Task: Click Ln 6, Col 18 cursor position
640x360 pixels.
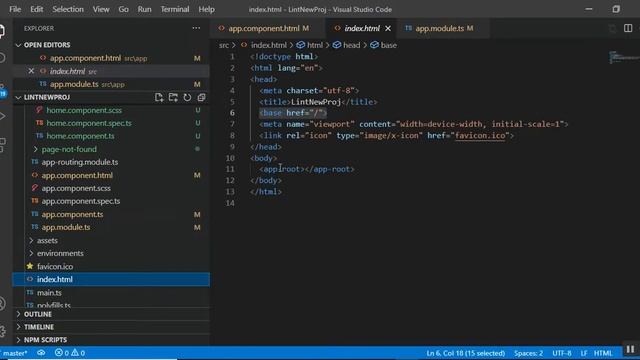Action: point(466,353)
